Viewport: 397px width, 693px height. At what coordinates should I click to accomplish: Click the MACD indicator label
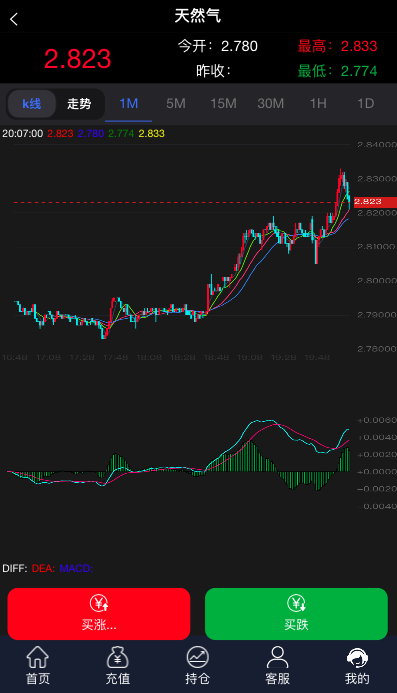click(76, 568)
